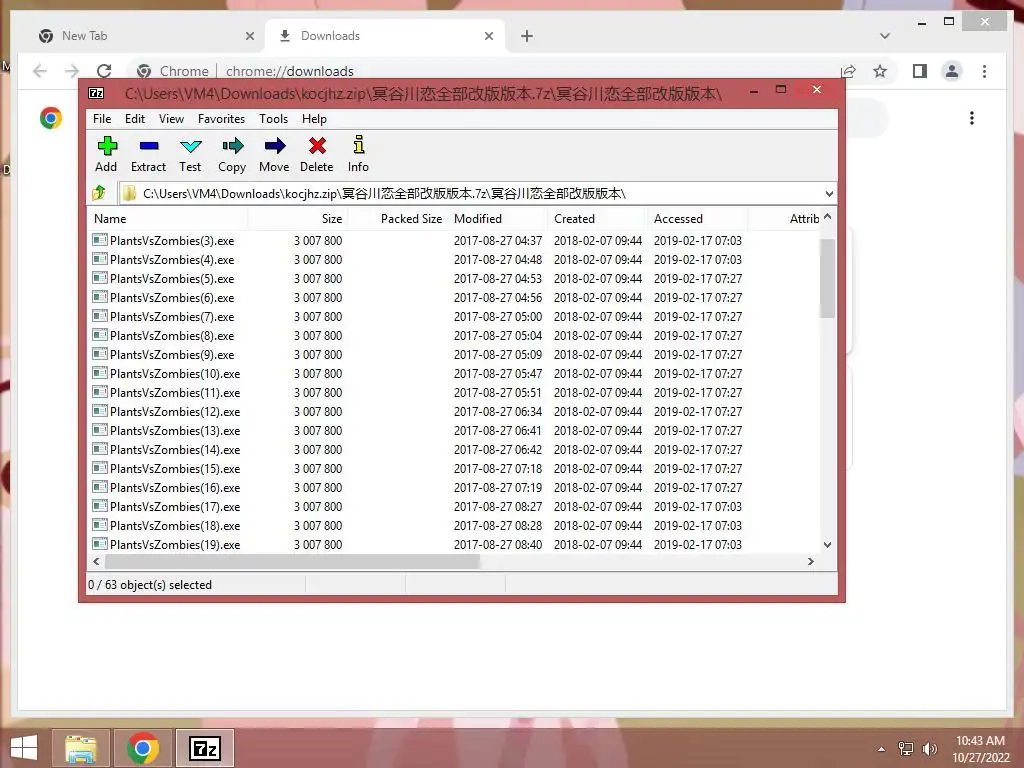1024x768 pixels.
Task: Select PlantsVsZombies(12).exe
Action: [175, 412]
